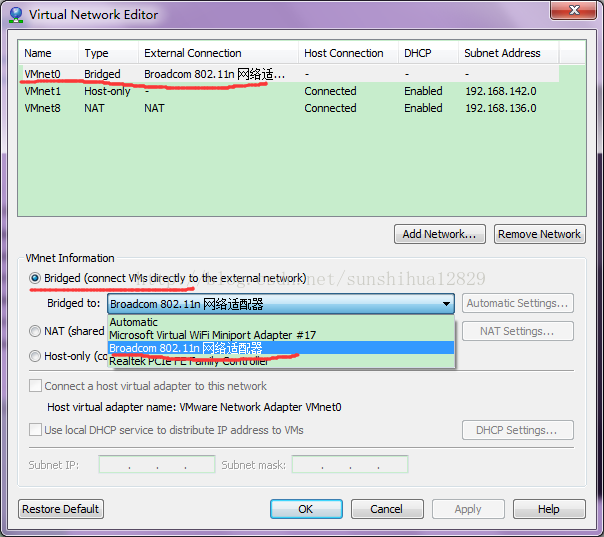604x537 pixels.
Task: Click Broadcom 802.11n external connection cell
Action: click(215, 74)
